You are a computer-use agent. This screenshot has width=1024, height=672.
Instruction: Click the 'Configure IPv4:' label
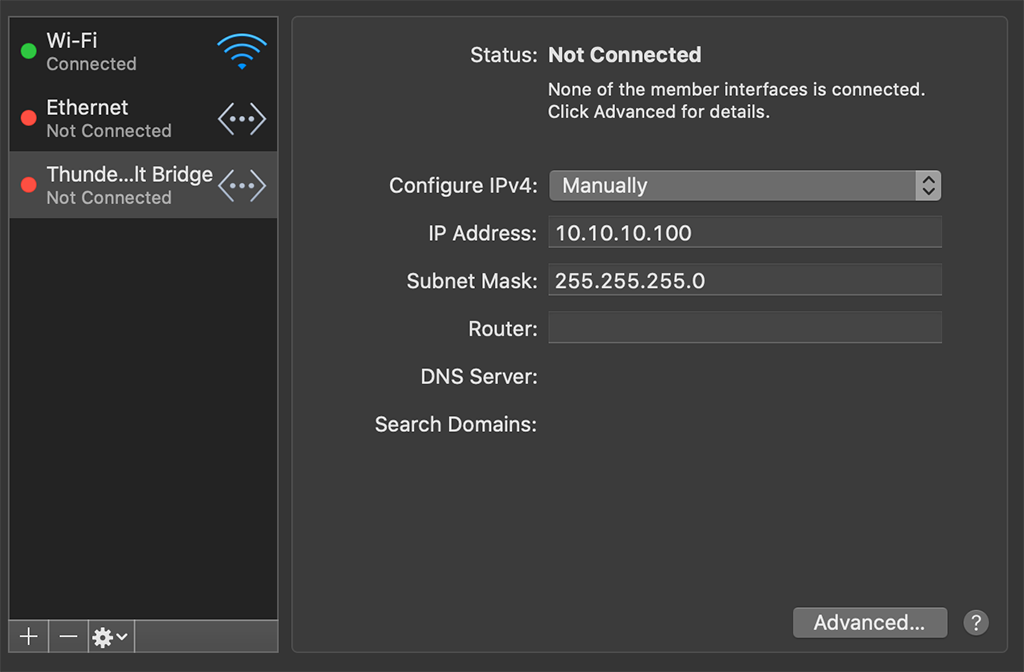463,185
